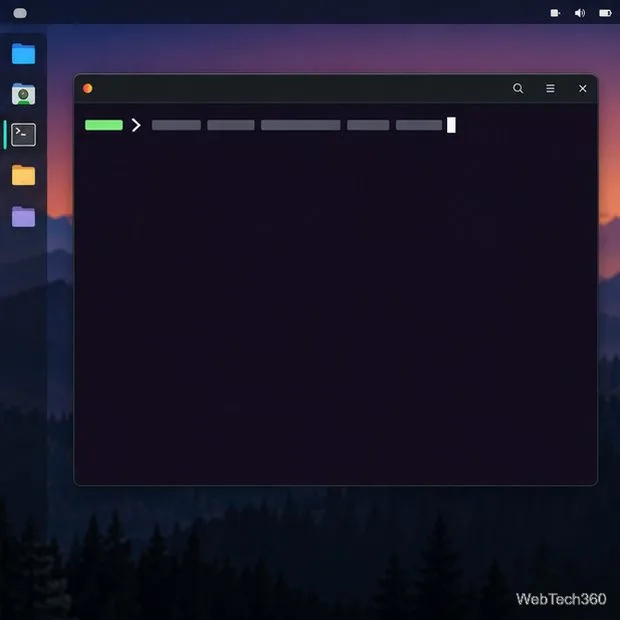The width and height of the screenshot is (620, 620).
Task: Close the terminal window
Action: click(582, 89)
